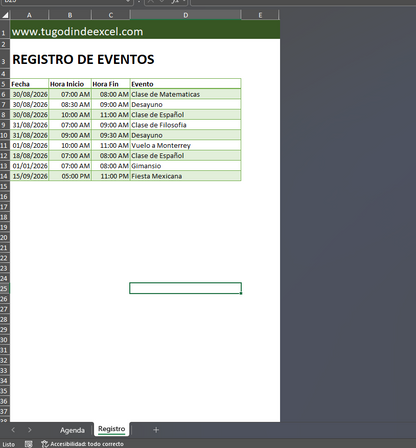Click the Listo status bar indicator
416x448 pixels.
tap(9, 444)
